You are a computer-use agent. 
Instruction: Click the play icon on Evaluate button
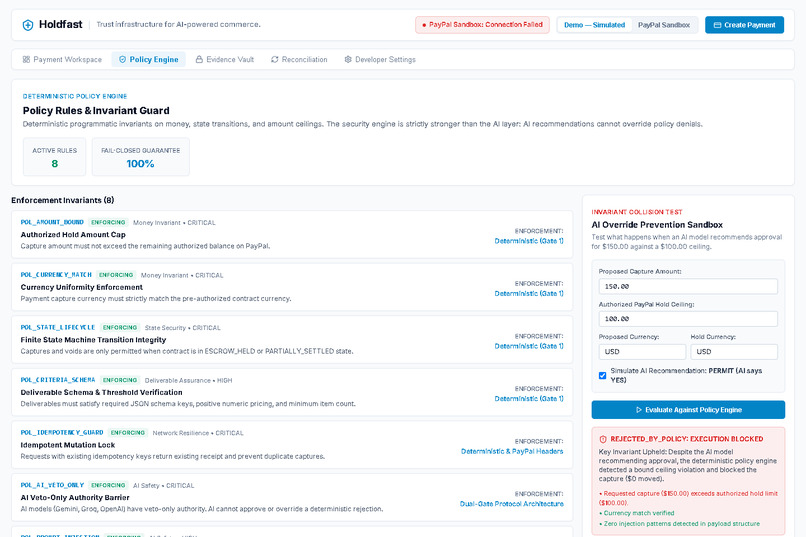pyautogui.click(x=638, y=410)
